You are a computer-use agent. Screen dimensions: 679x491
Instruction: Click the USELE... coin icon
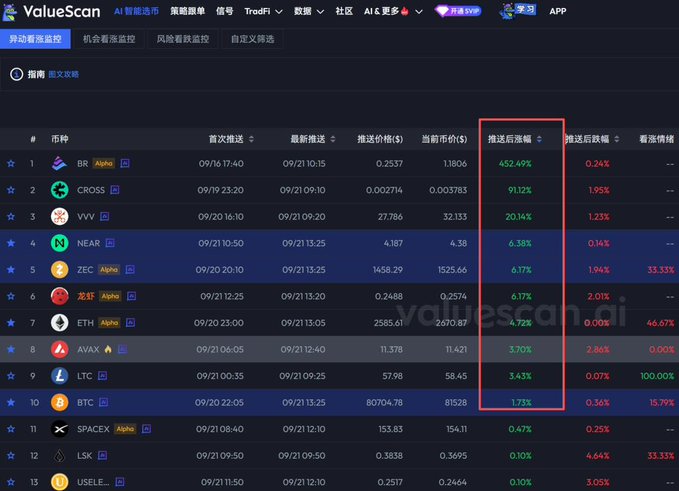[59, 482]
